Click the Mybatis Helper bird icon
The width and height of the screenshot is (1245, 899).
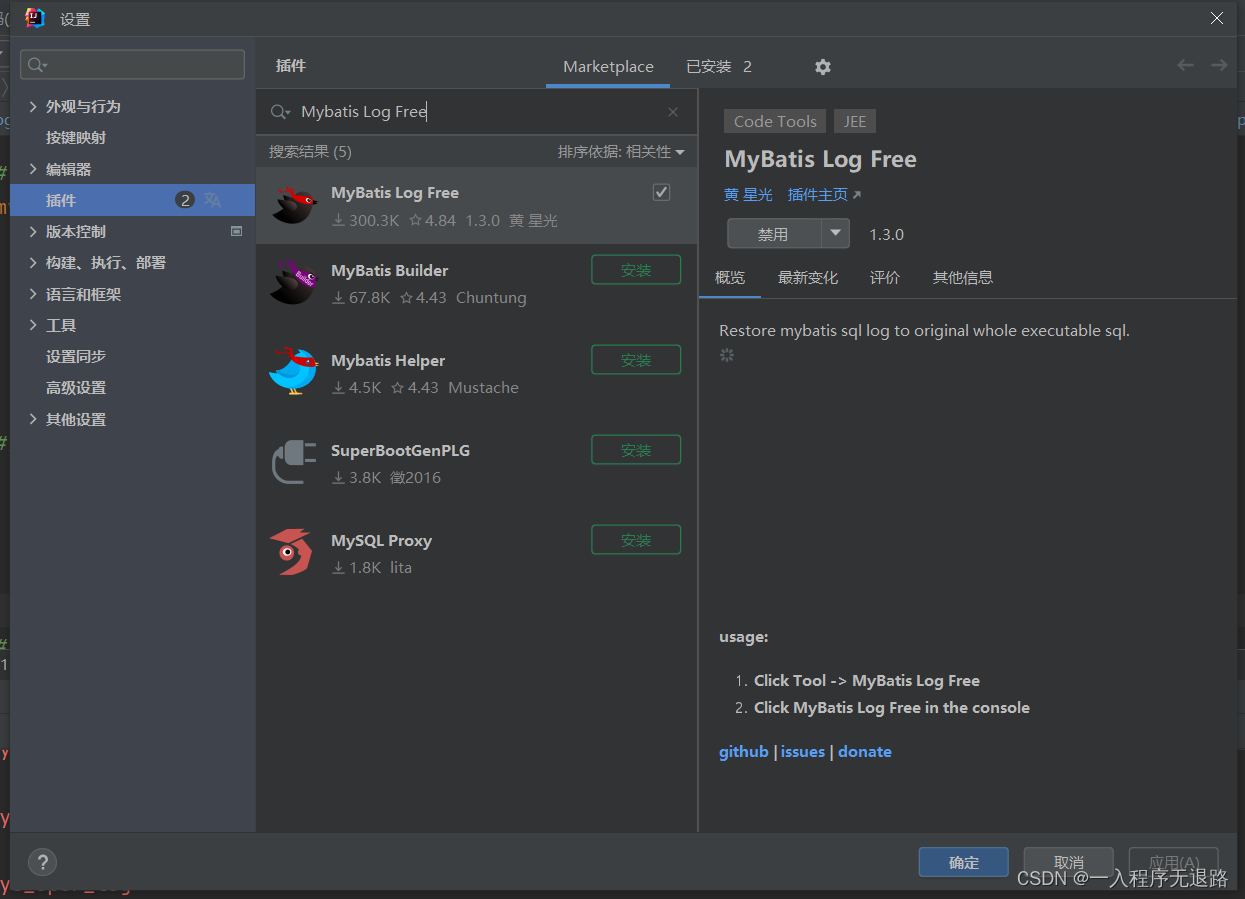[x=293, y=371]
